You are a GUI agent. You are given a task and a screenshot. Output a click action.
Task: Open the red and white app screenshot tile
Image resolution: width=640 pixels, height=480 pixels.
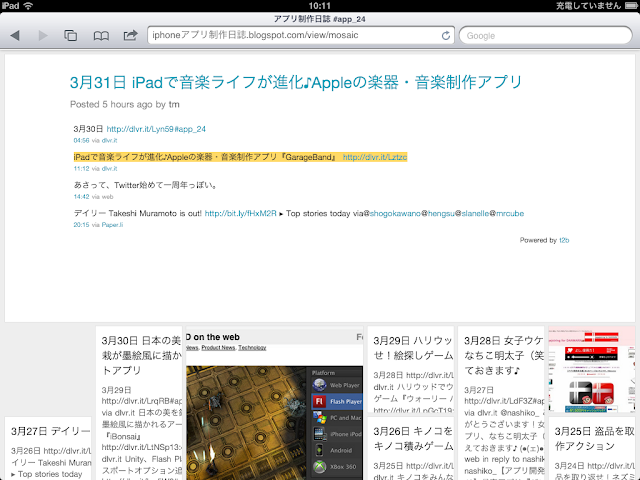[x=592, y=369]
